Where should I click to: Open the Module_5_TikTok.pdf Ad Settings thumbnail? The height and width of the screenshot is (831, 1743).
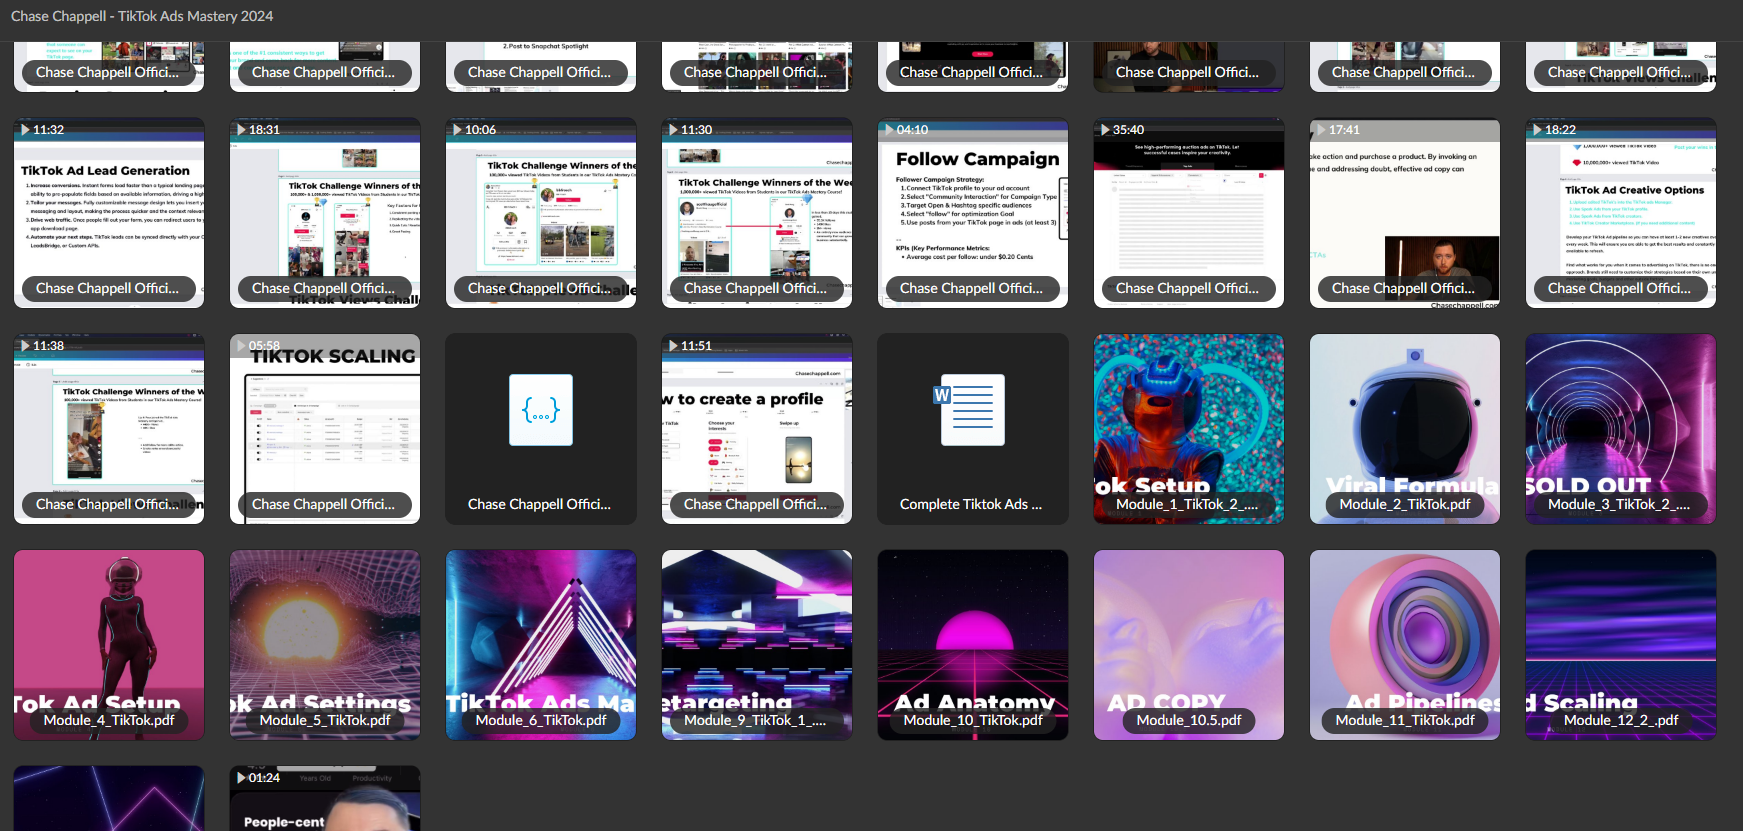tap(325, 645)
